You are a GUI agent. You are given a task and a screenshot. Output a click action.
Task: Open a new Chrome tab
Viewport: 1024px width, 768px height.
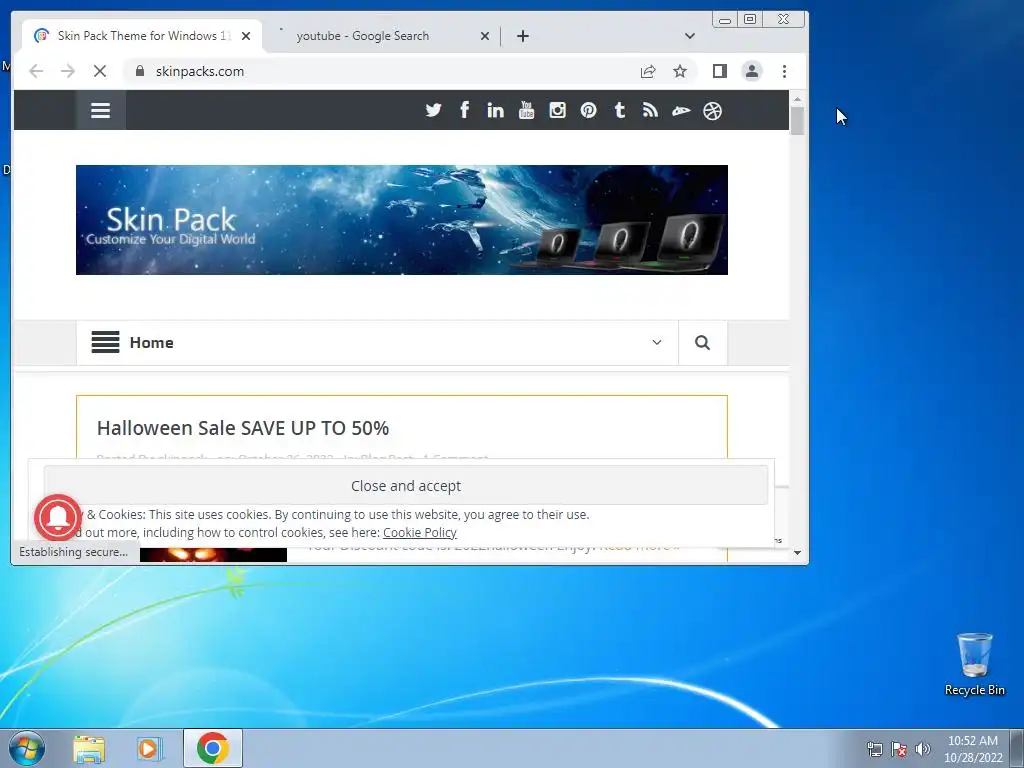522,36
